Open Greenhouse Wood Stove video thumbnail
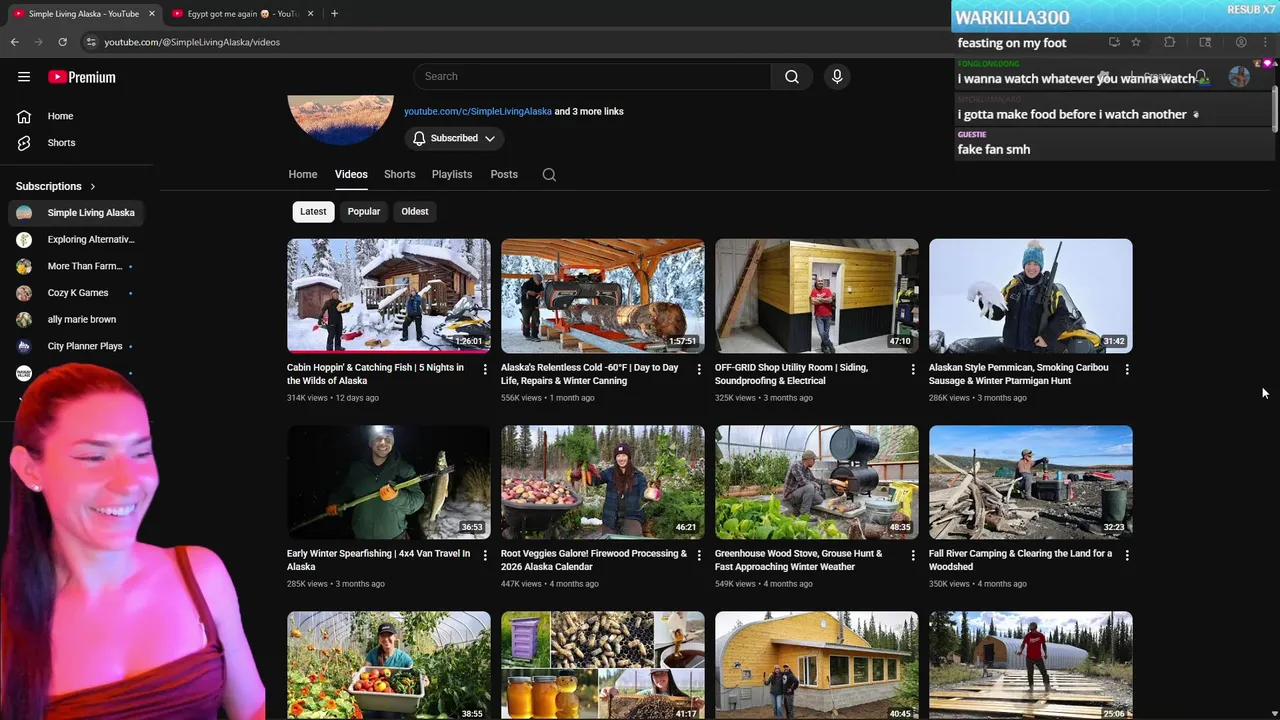This screenshot has width=1280, height=720. [817, 482]
